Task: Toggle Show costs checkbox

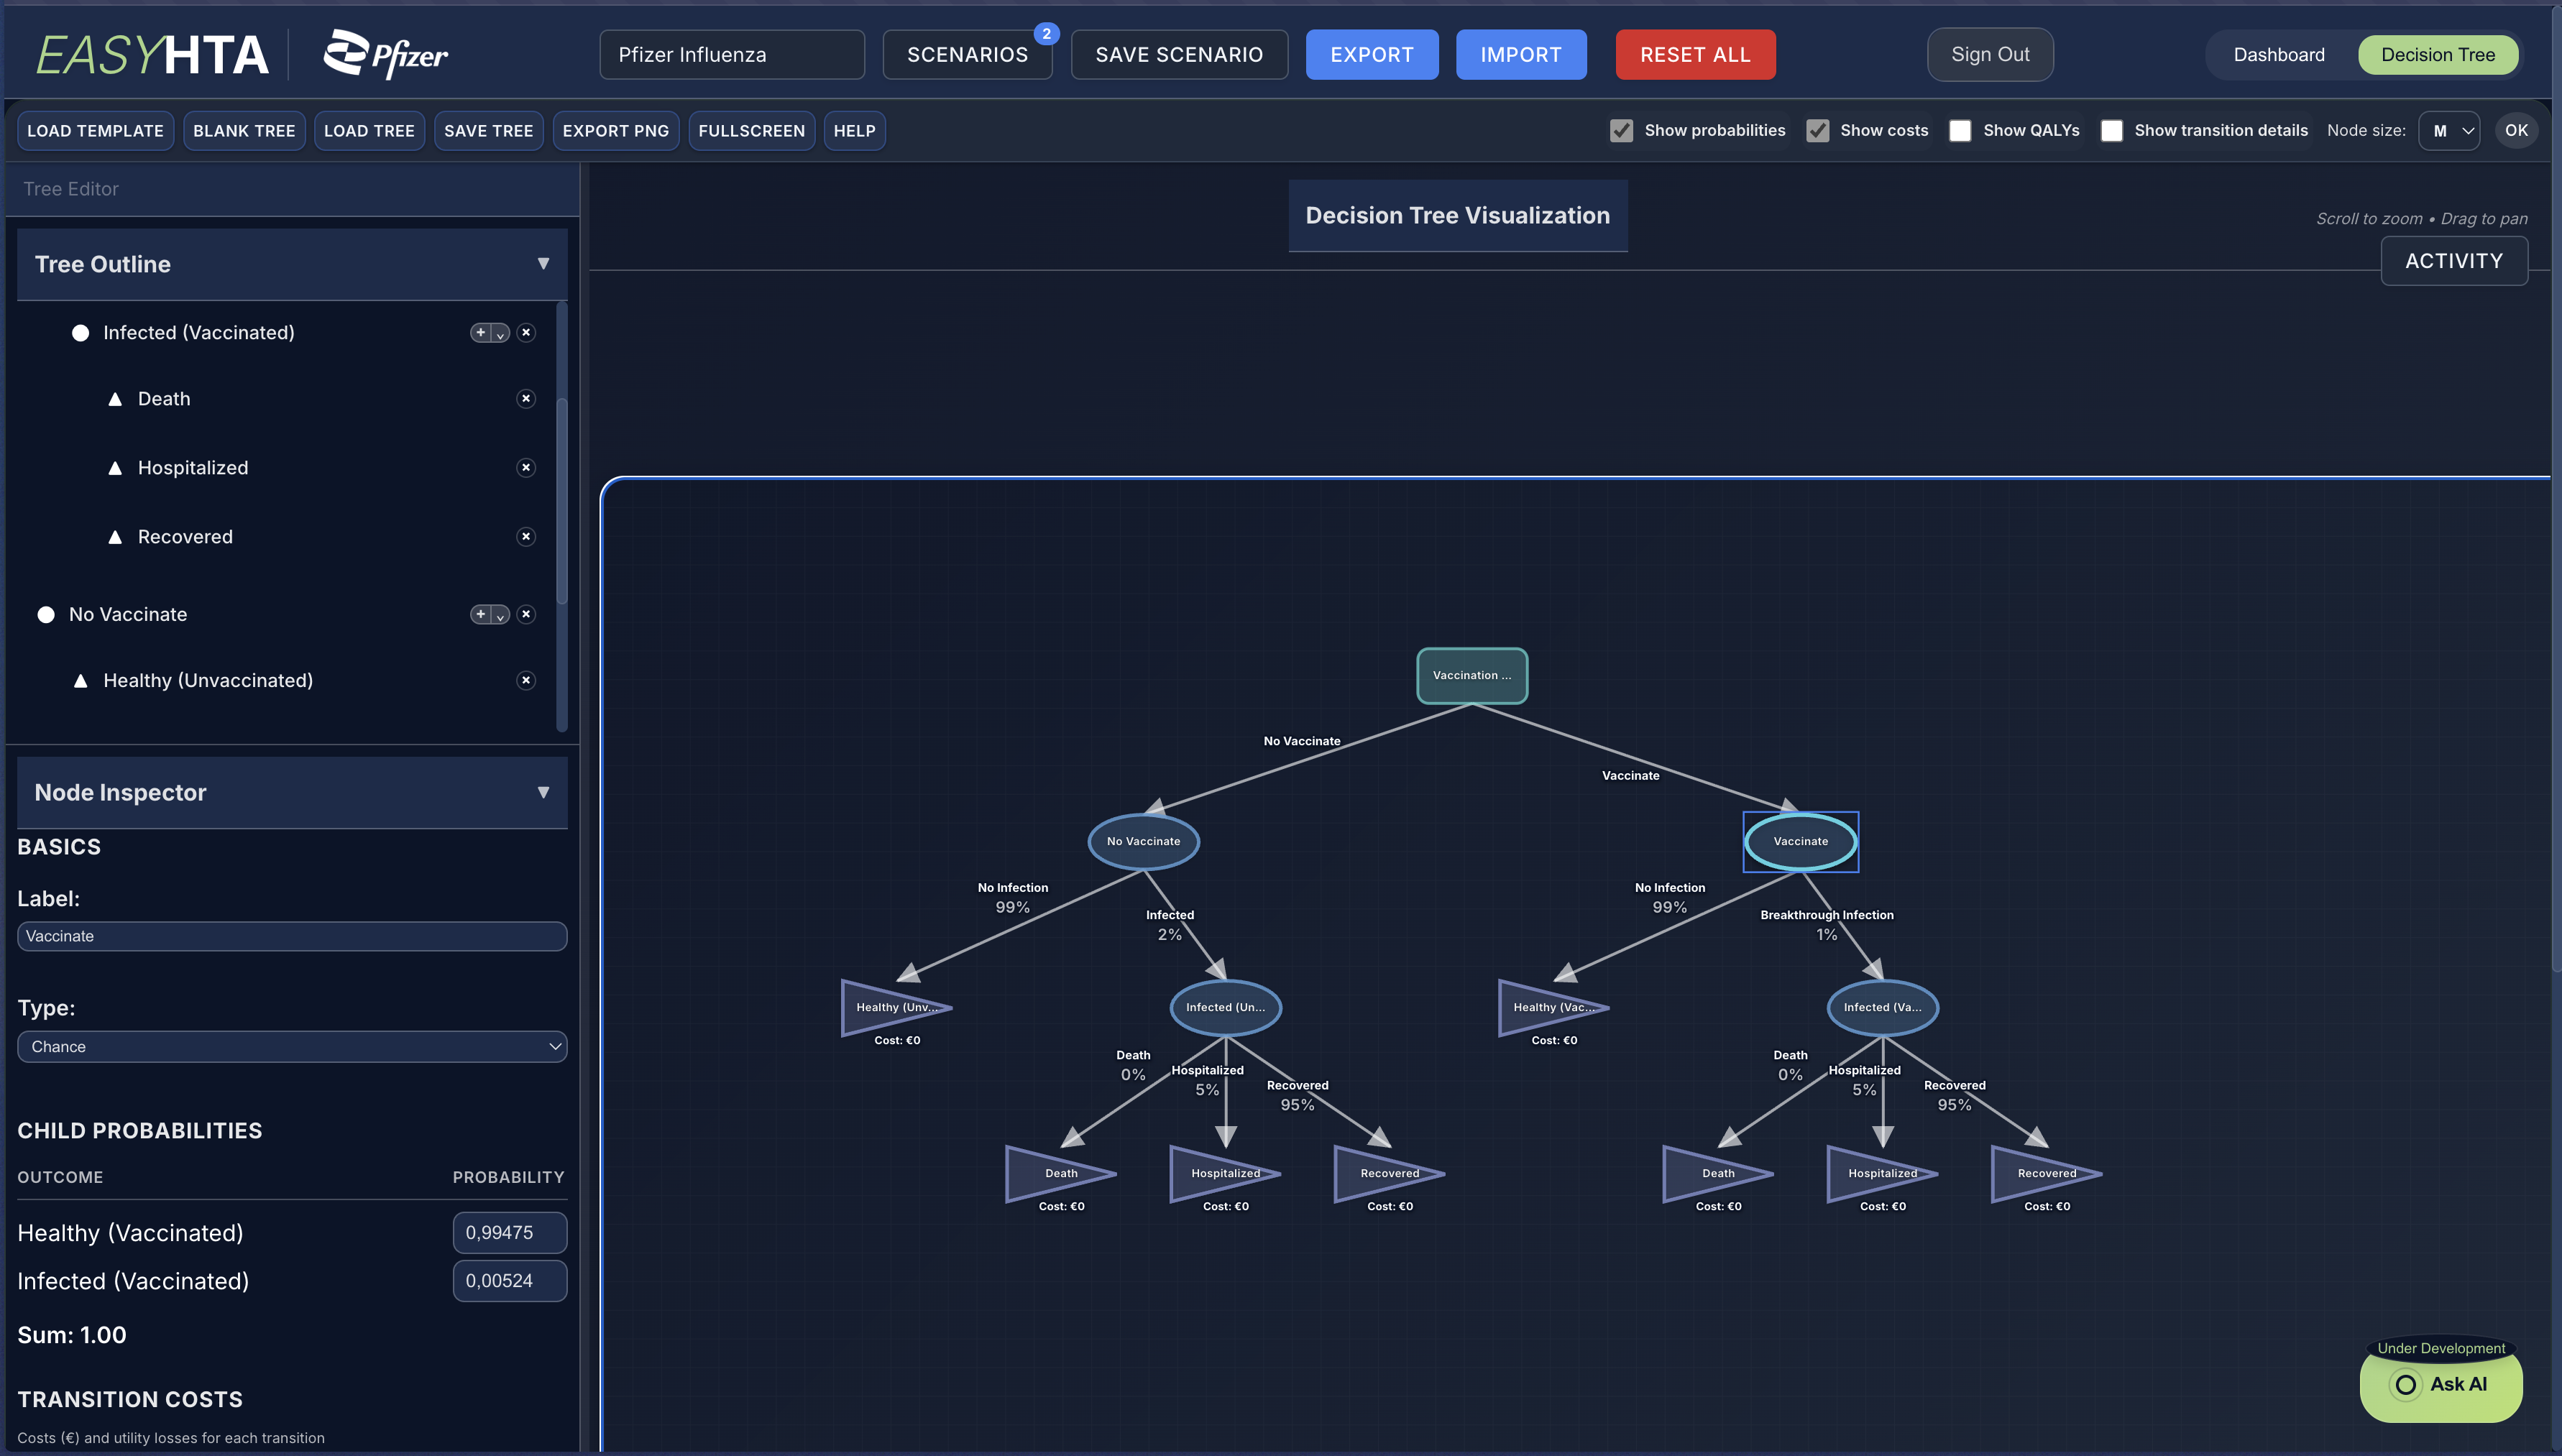Action: click(x=1817, y=131)
